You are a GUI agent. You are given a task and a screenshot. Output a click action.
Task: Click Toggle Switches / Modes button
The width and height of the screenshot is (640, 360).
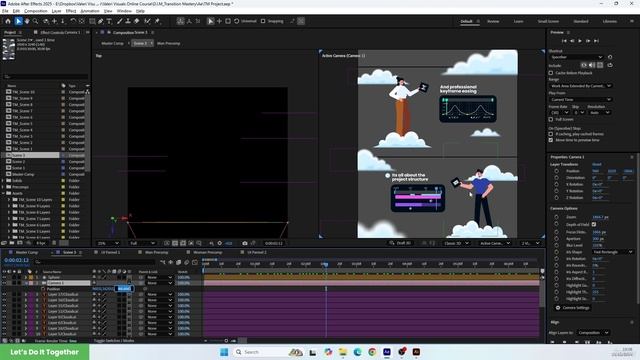114,340
